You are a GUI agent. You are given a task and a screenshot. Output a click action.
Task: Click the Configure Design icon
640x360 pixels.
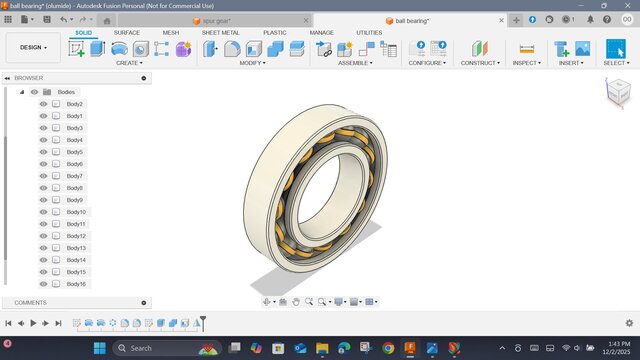(x=417, y=49)
